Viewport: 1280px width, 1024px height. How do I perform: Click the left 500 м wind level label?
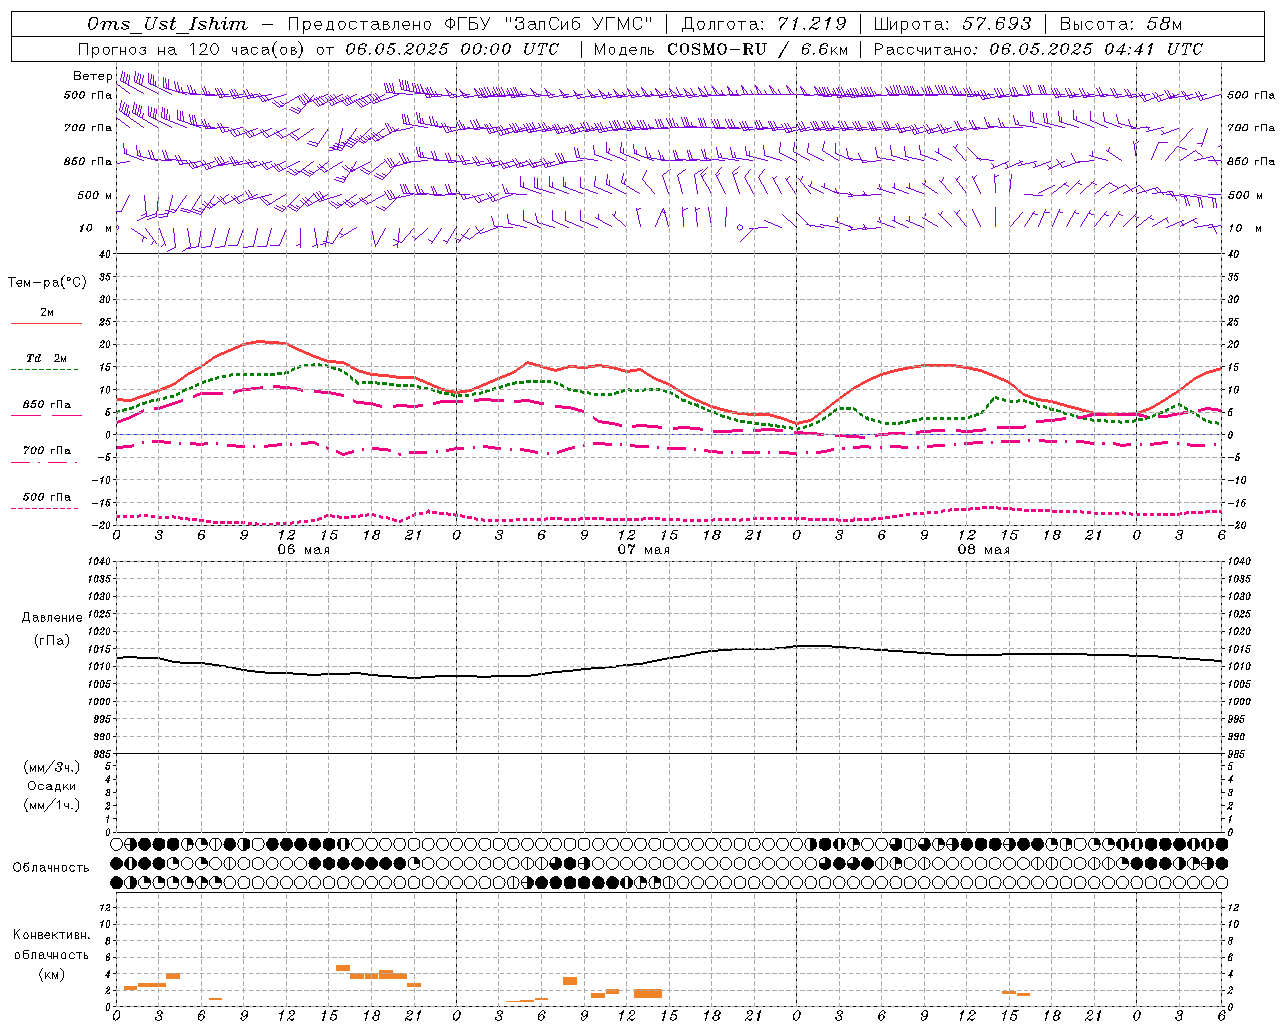[x=95, y=195]
